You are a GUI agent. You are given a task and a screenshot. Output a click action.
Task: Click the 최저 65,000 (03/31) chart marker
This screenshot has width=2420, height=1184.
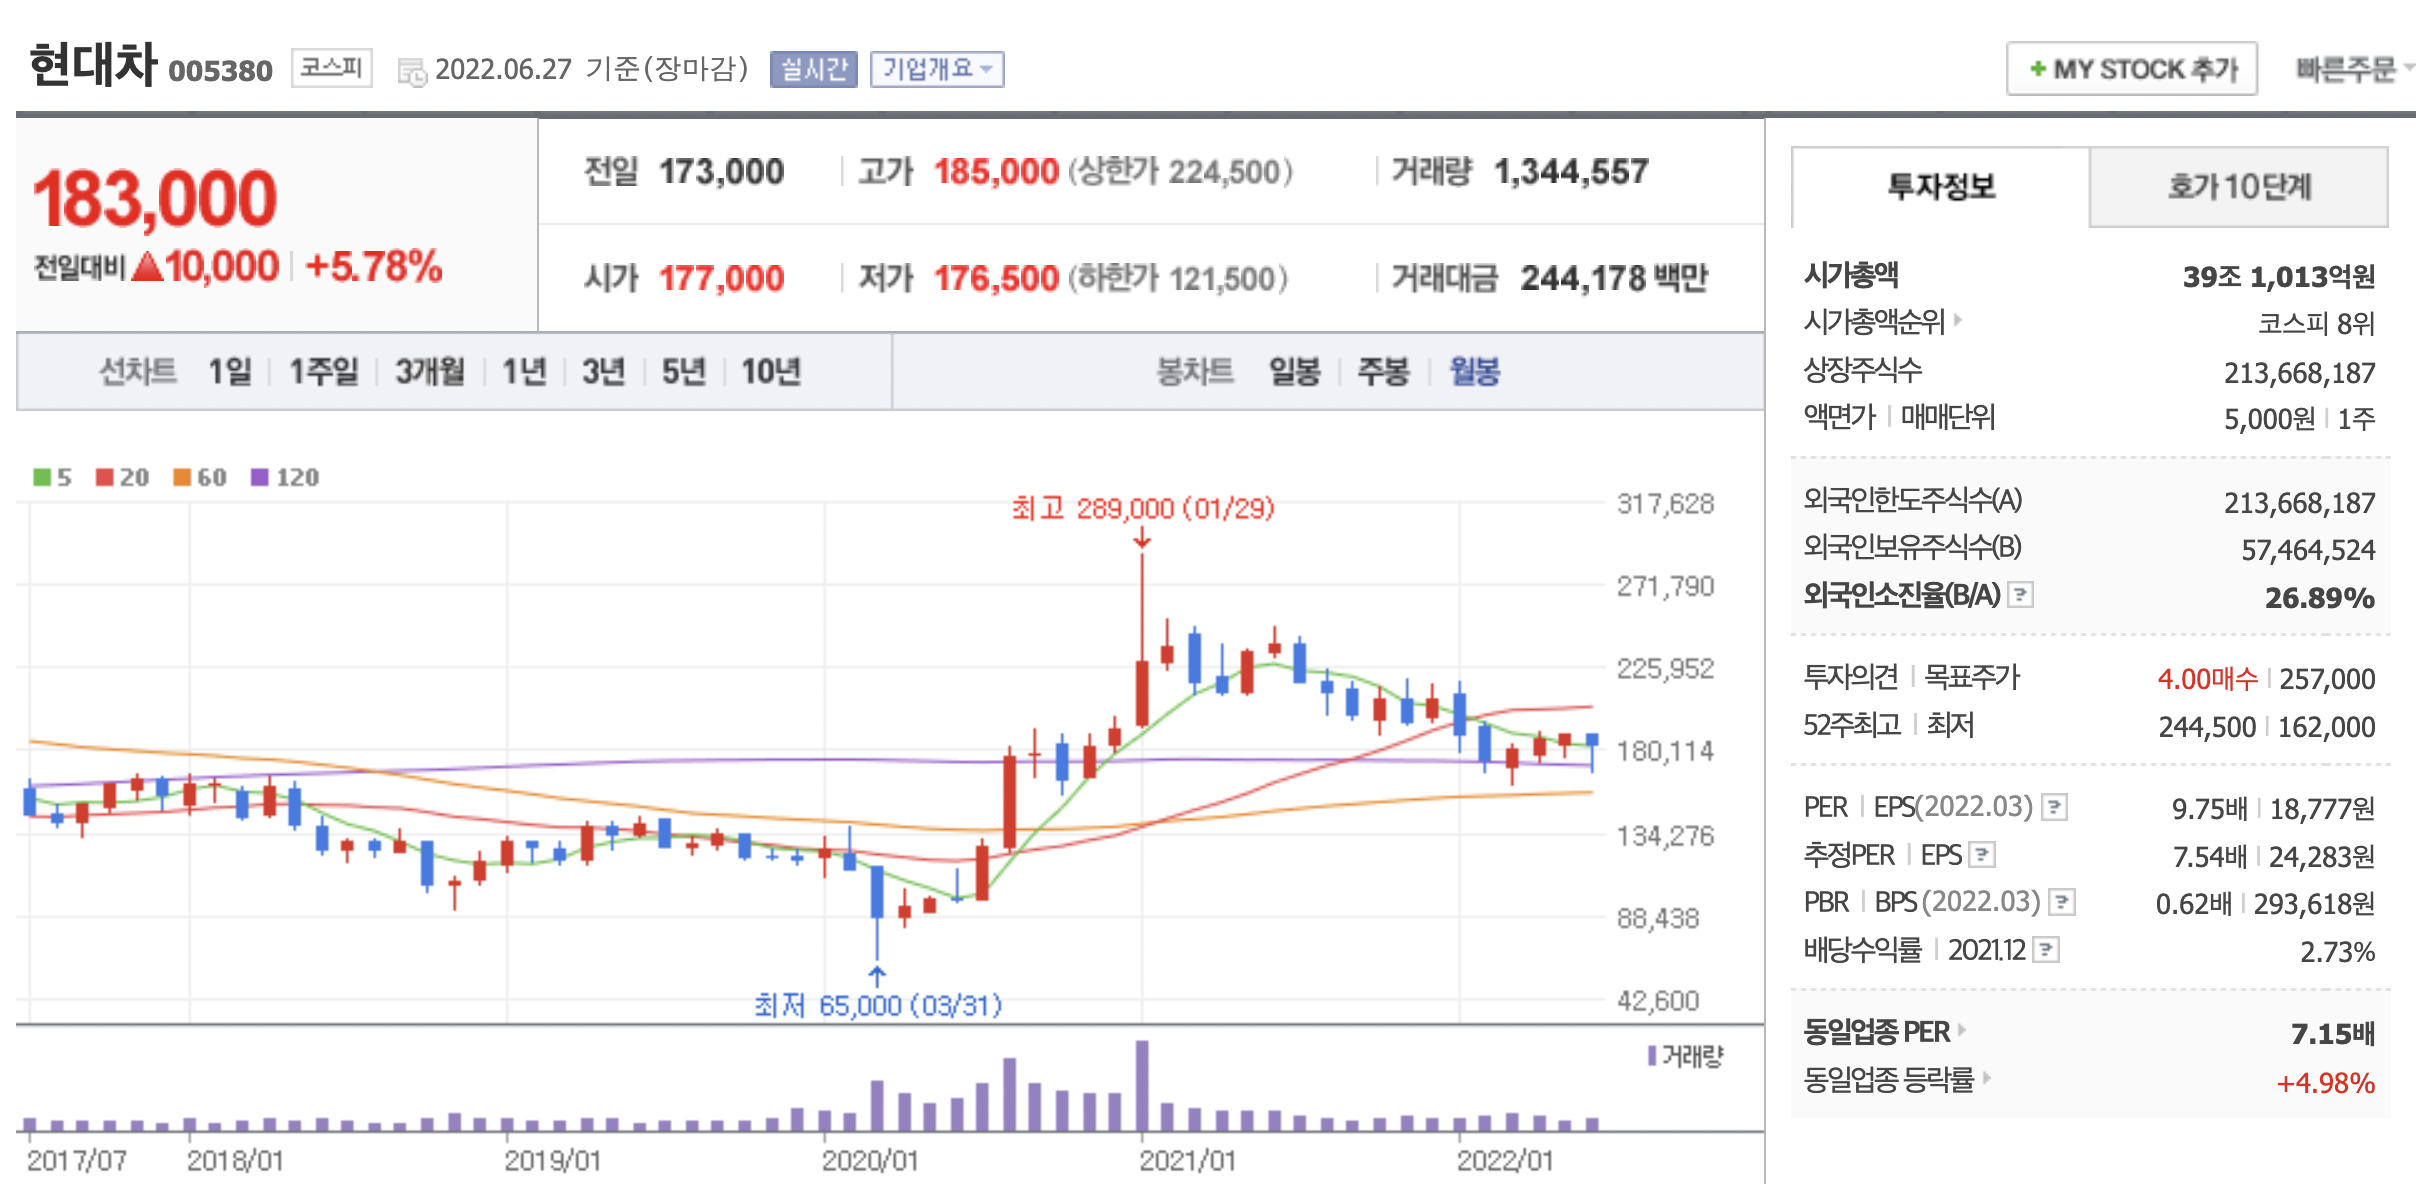(x=878, y=1004)
